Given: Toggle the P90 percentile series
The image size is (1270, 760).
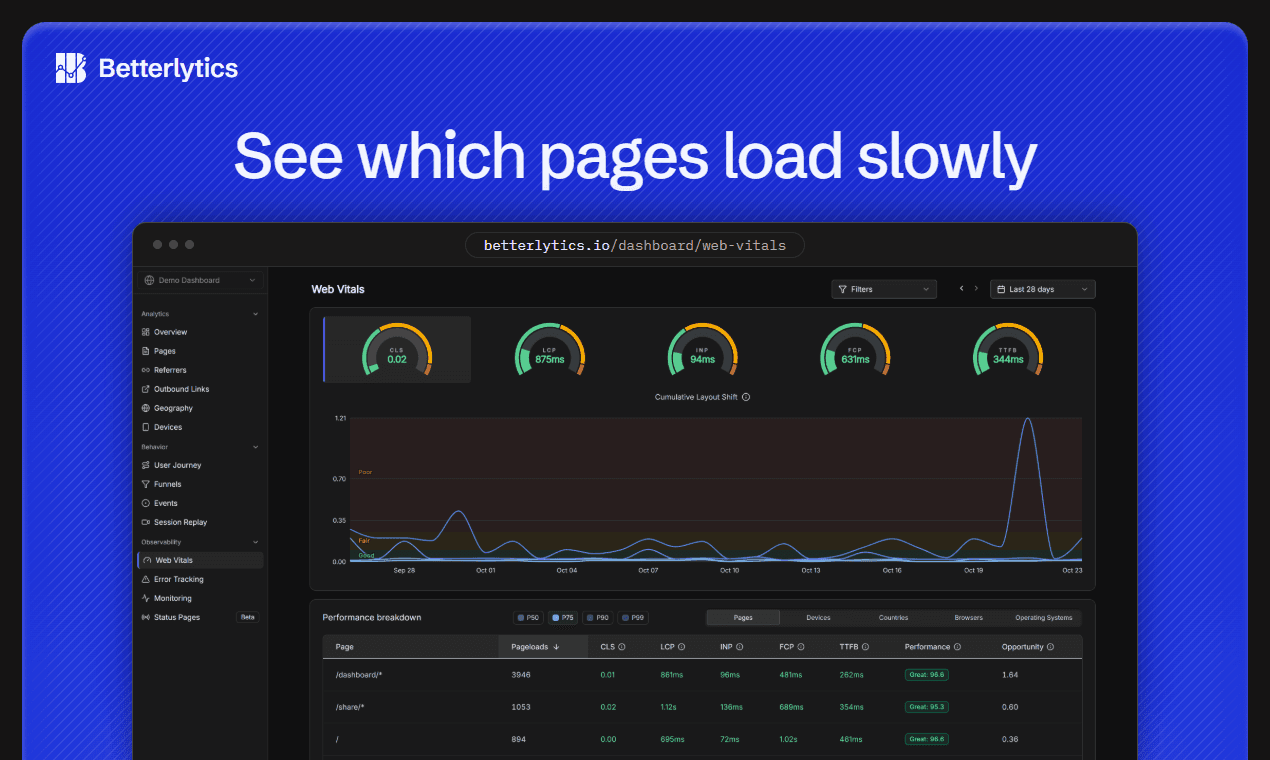Looking at the screenshot, I should tap(598, 618).
